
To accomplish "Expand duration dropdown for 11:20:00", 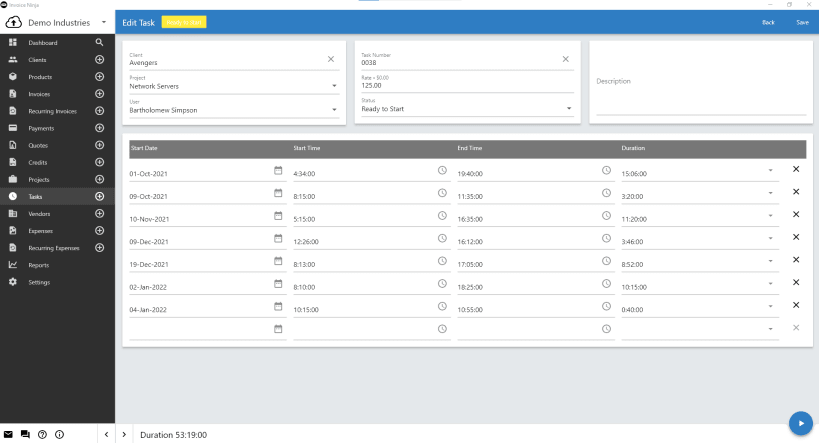I will [x=770, y=216].
